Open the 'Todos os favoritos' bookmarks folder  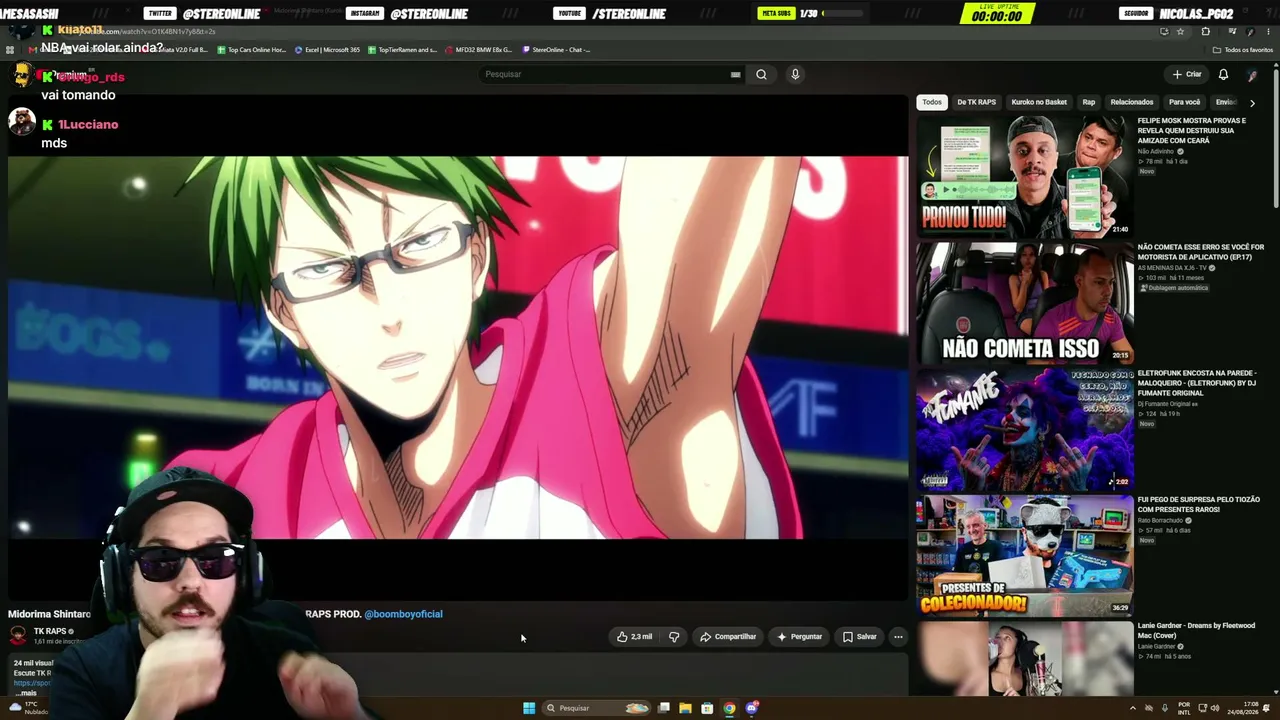(x=1243, y=50)
